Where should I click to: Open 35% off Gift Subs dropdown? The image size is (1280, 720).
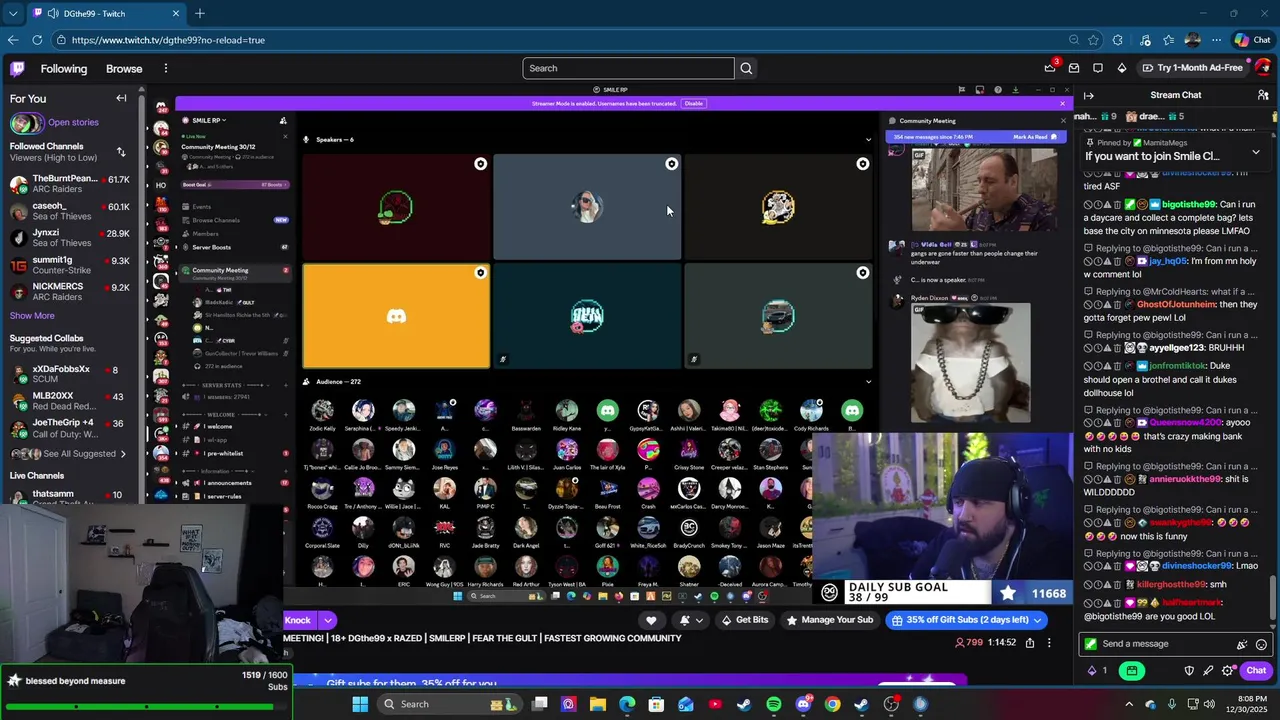[x=966, y=620]
